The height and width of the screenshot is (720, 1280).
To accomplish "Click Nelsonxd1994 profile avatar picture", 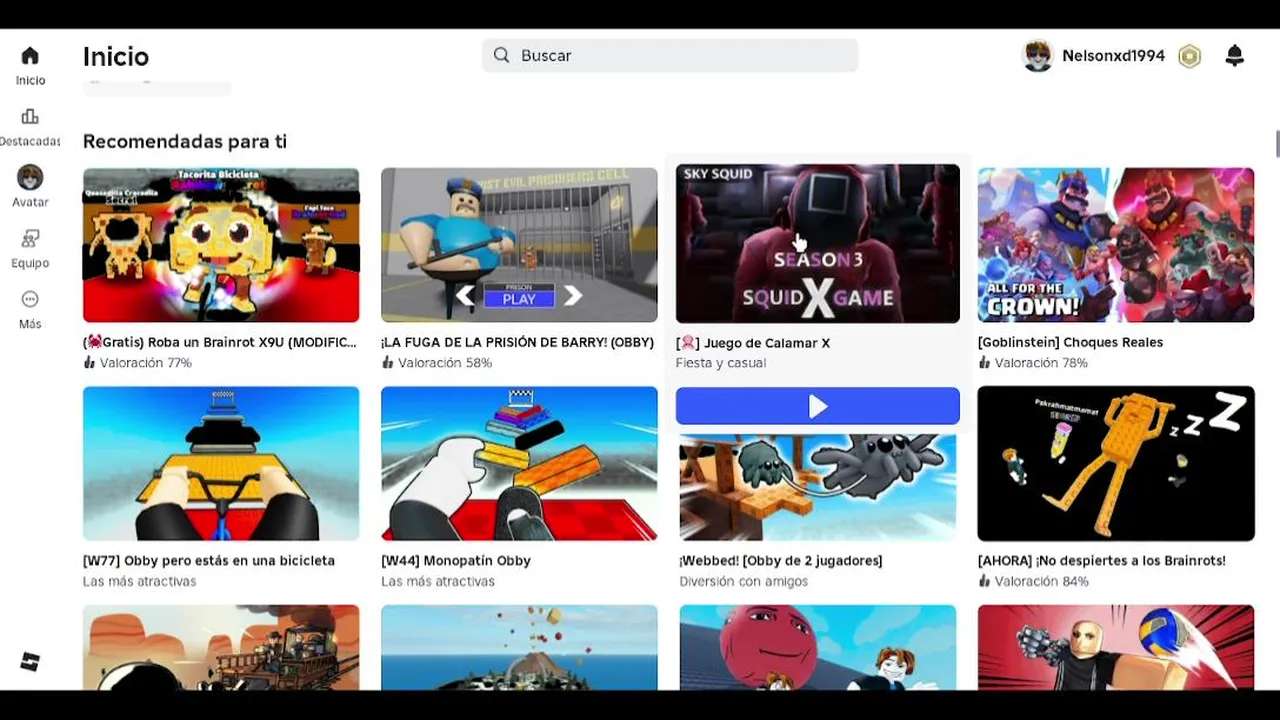I will (1038, 56).
